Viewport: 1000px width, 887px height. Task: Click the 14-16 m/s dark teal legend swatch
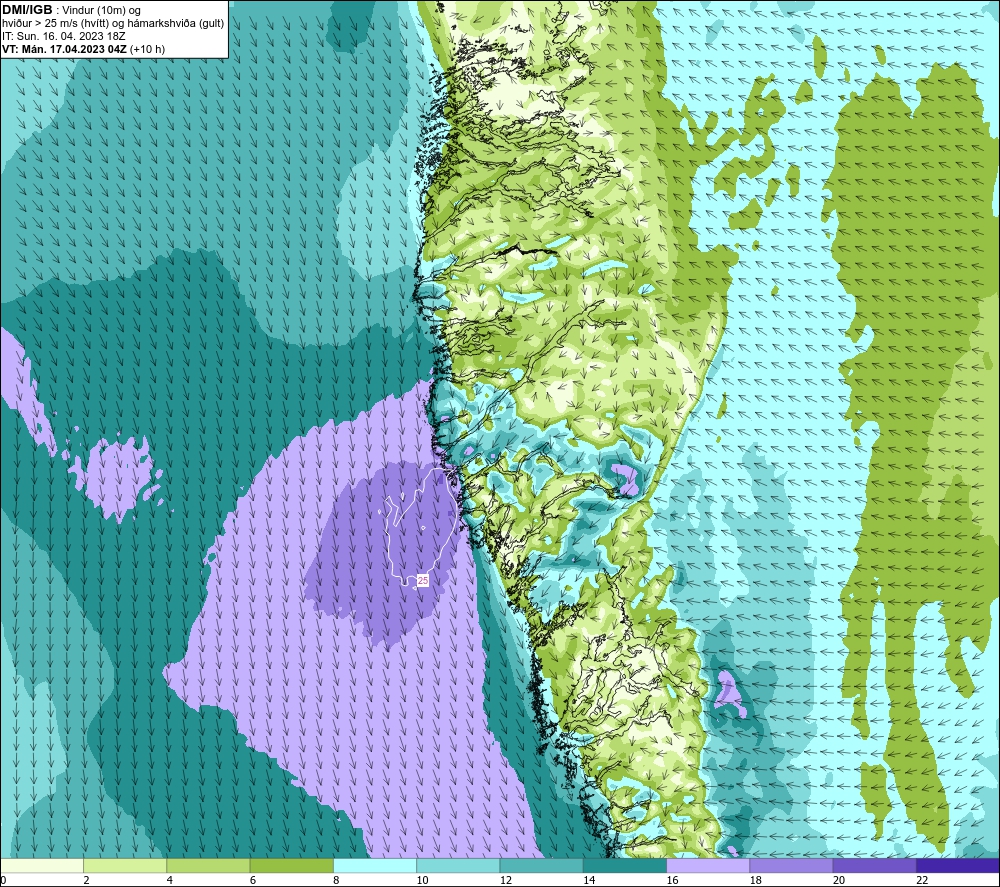click(x=624, y=865)
